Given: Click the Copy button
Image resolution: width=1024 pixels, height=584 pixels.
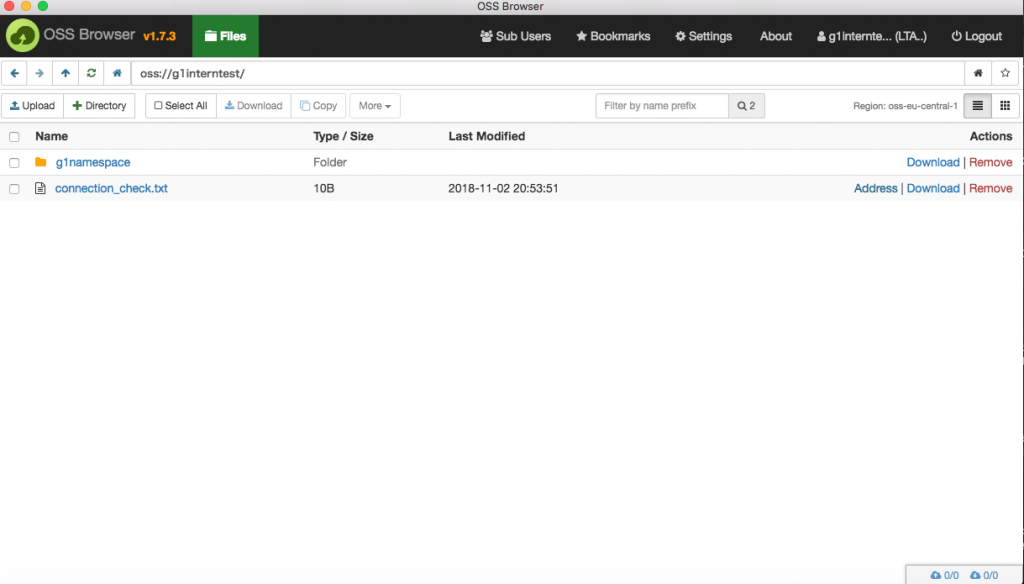Looking at the screenshot, I should [x=319, y=106].
